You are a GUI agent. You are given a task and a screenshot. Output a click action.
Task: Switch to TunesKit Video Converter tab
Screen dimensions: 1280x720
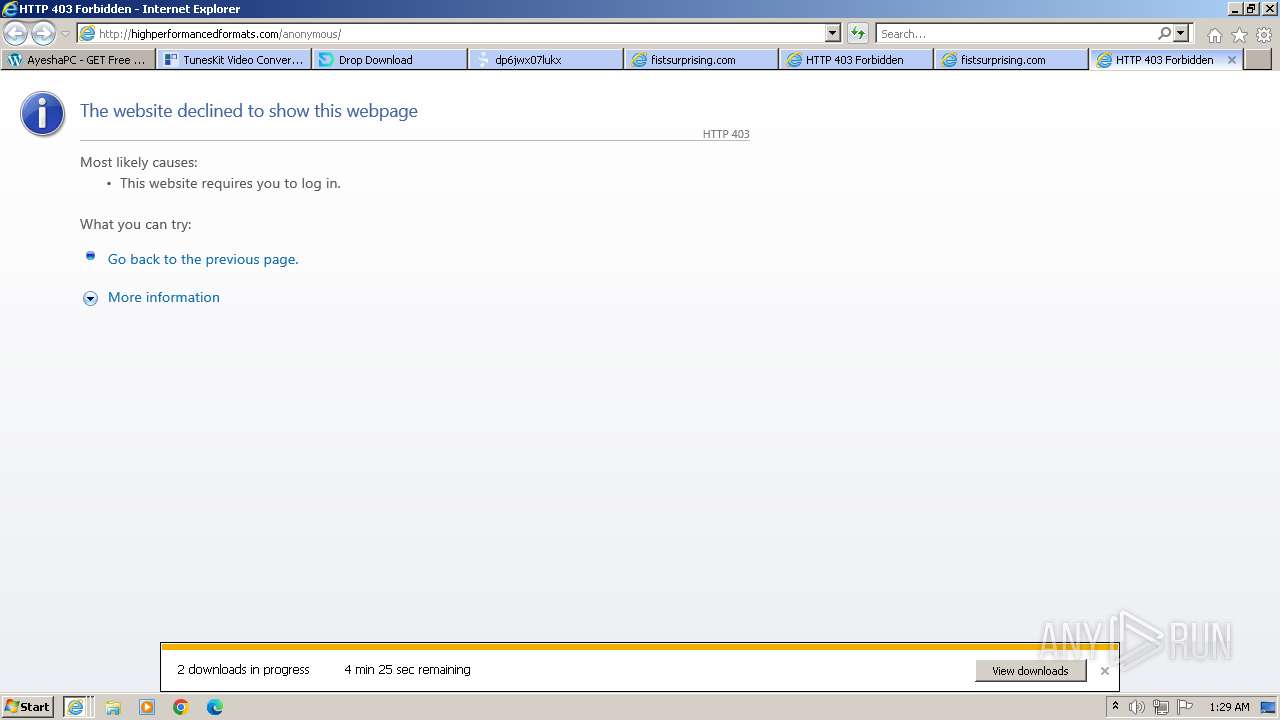pyautogui.click(x=234, y=60)
